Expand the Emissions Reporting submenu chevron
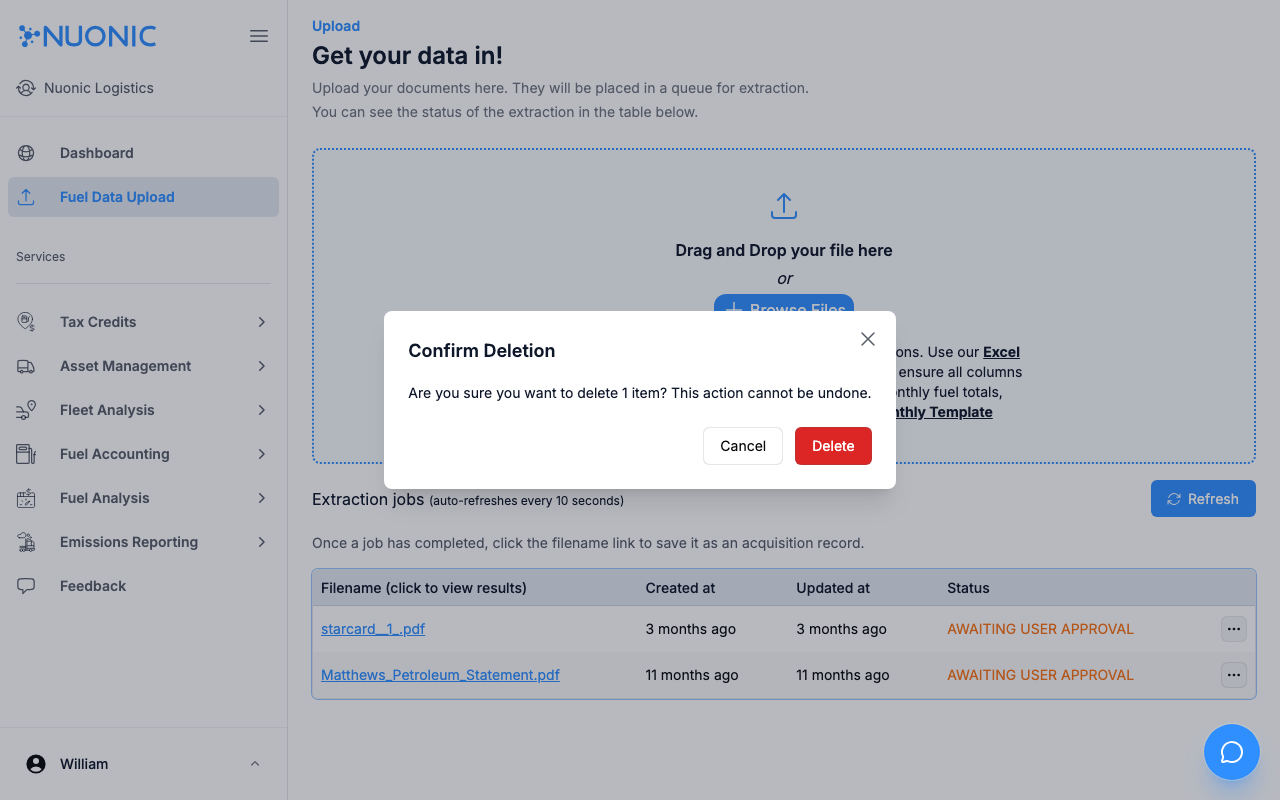The height and width of the screenshot is (800, 1280). coord(262,542)
